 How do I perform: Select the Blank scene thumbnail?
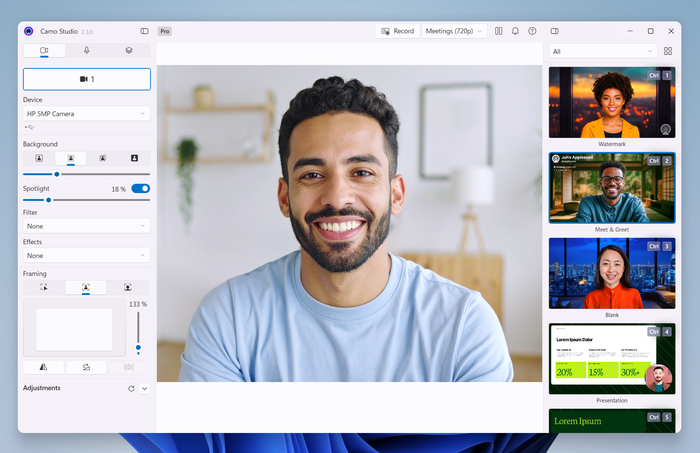[x=612, y=273]
